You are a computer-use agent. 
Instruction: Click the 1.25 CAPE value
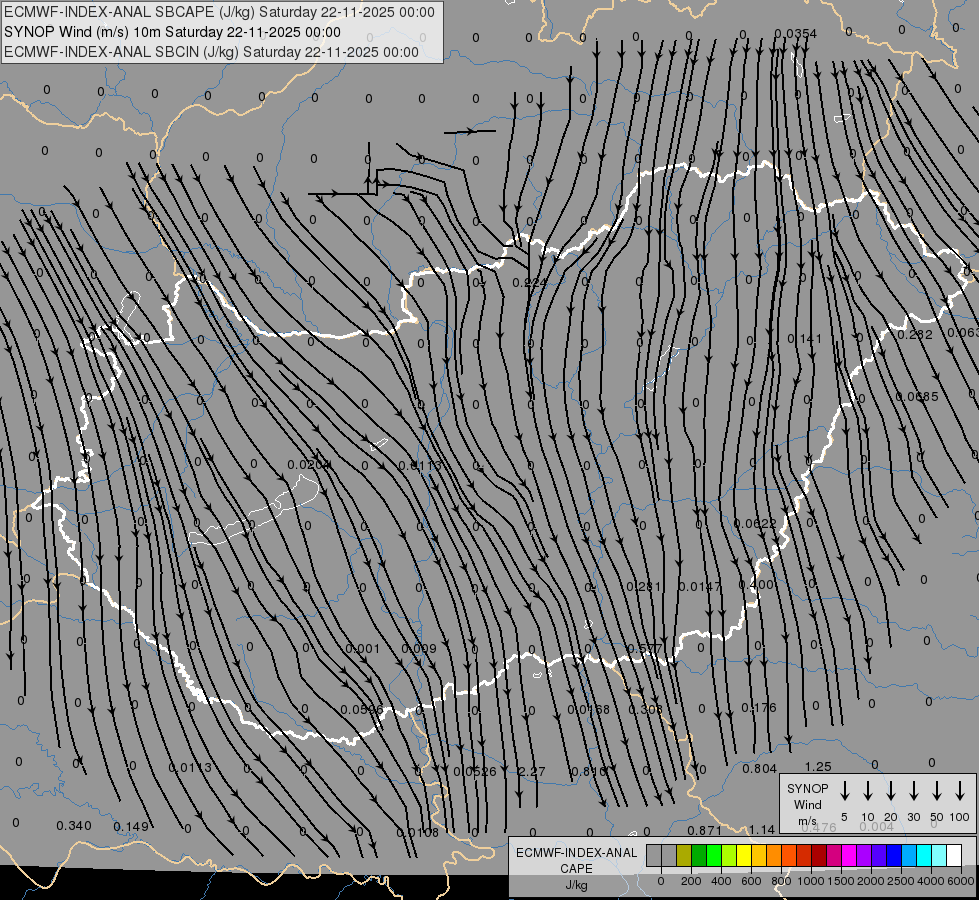818,766
